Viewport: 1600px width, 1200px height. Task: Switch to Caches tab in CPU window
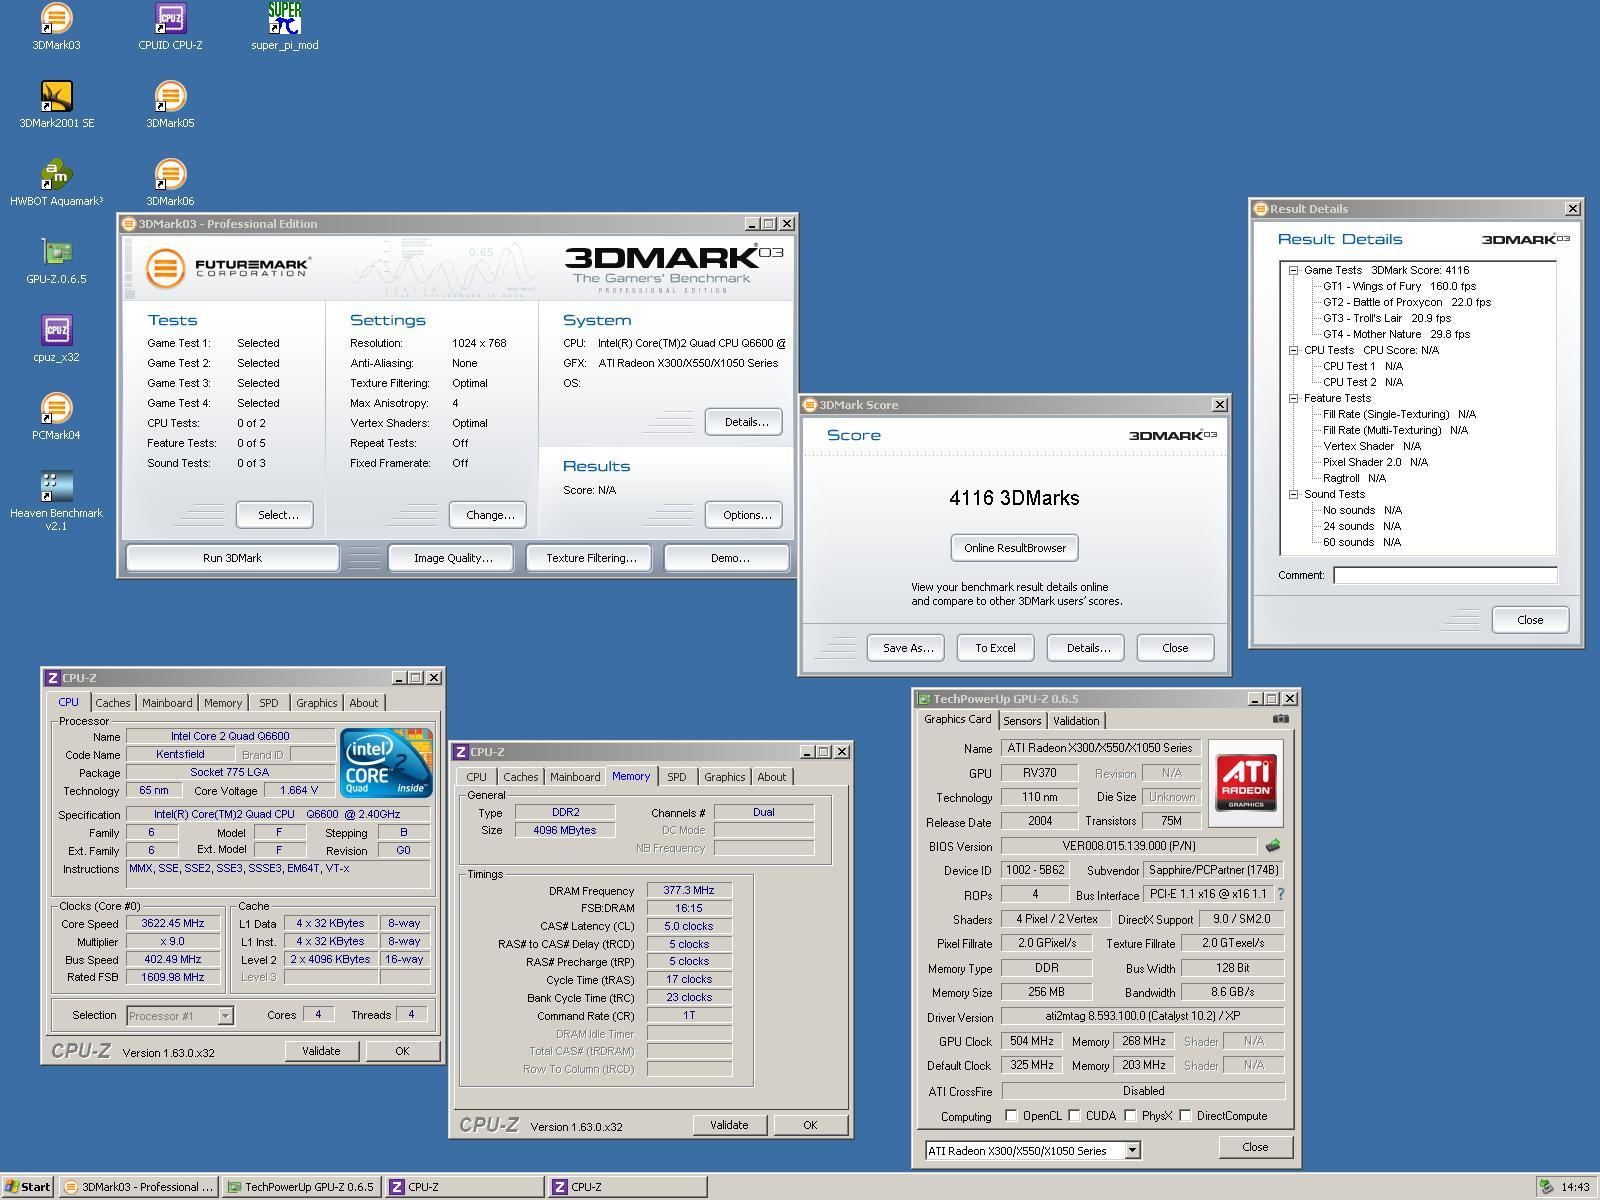point(112,703)
